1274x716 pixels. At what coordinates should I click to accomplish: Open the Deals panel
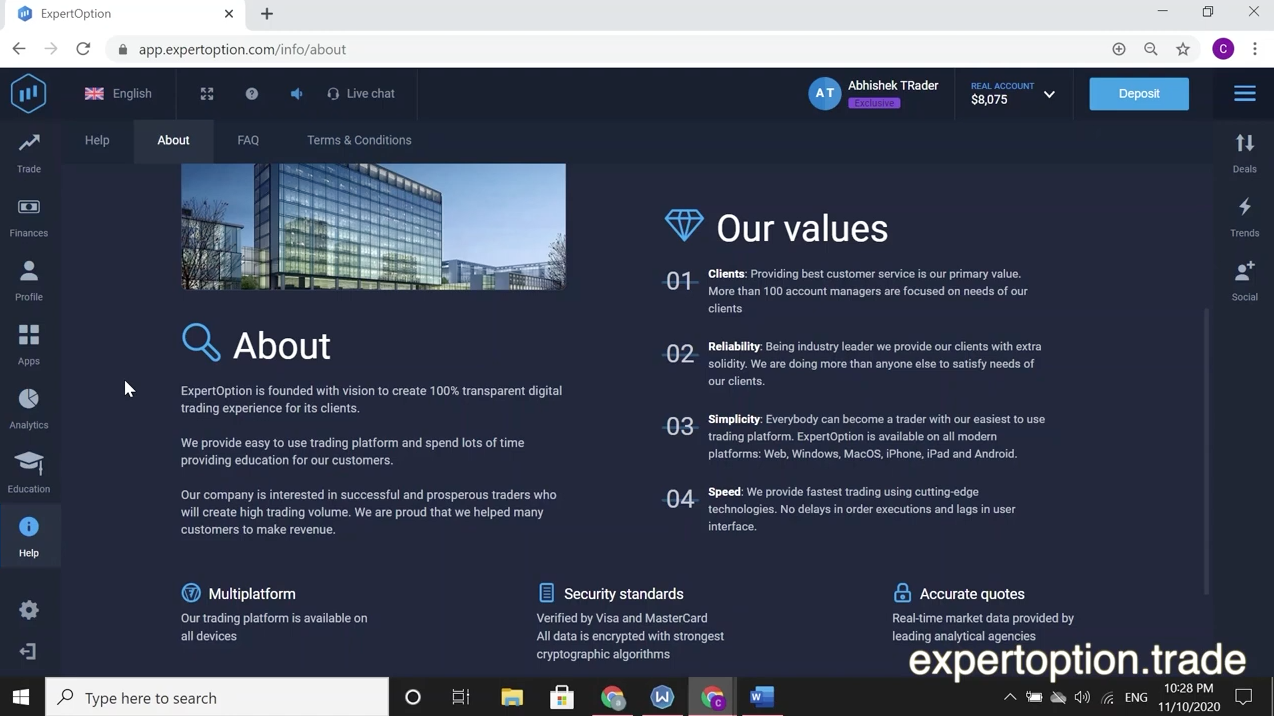coord(1245,152)
